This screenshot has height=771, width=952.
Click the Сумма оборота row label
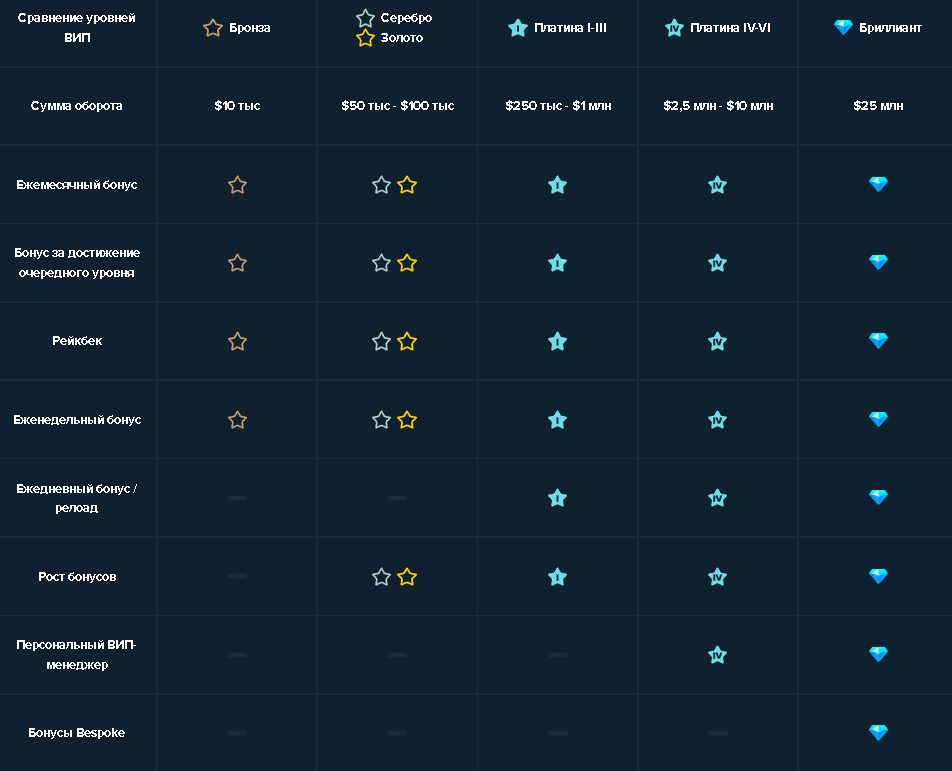click(77, 106)
